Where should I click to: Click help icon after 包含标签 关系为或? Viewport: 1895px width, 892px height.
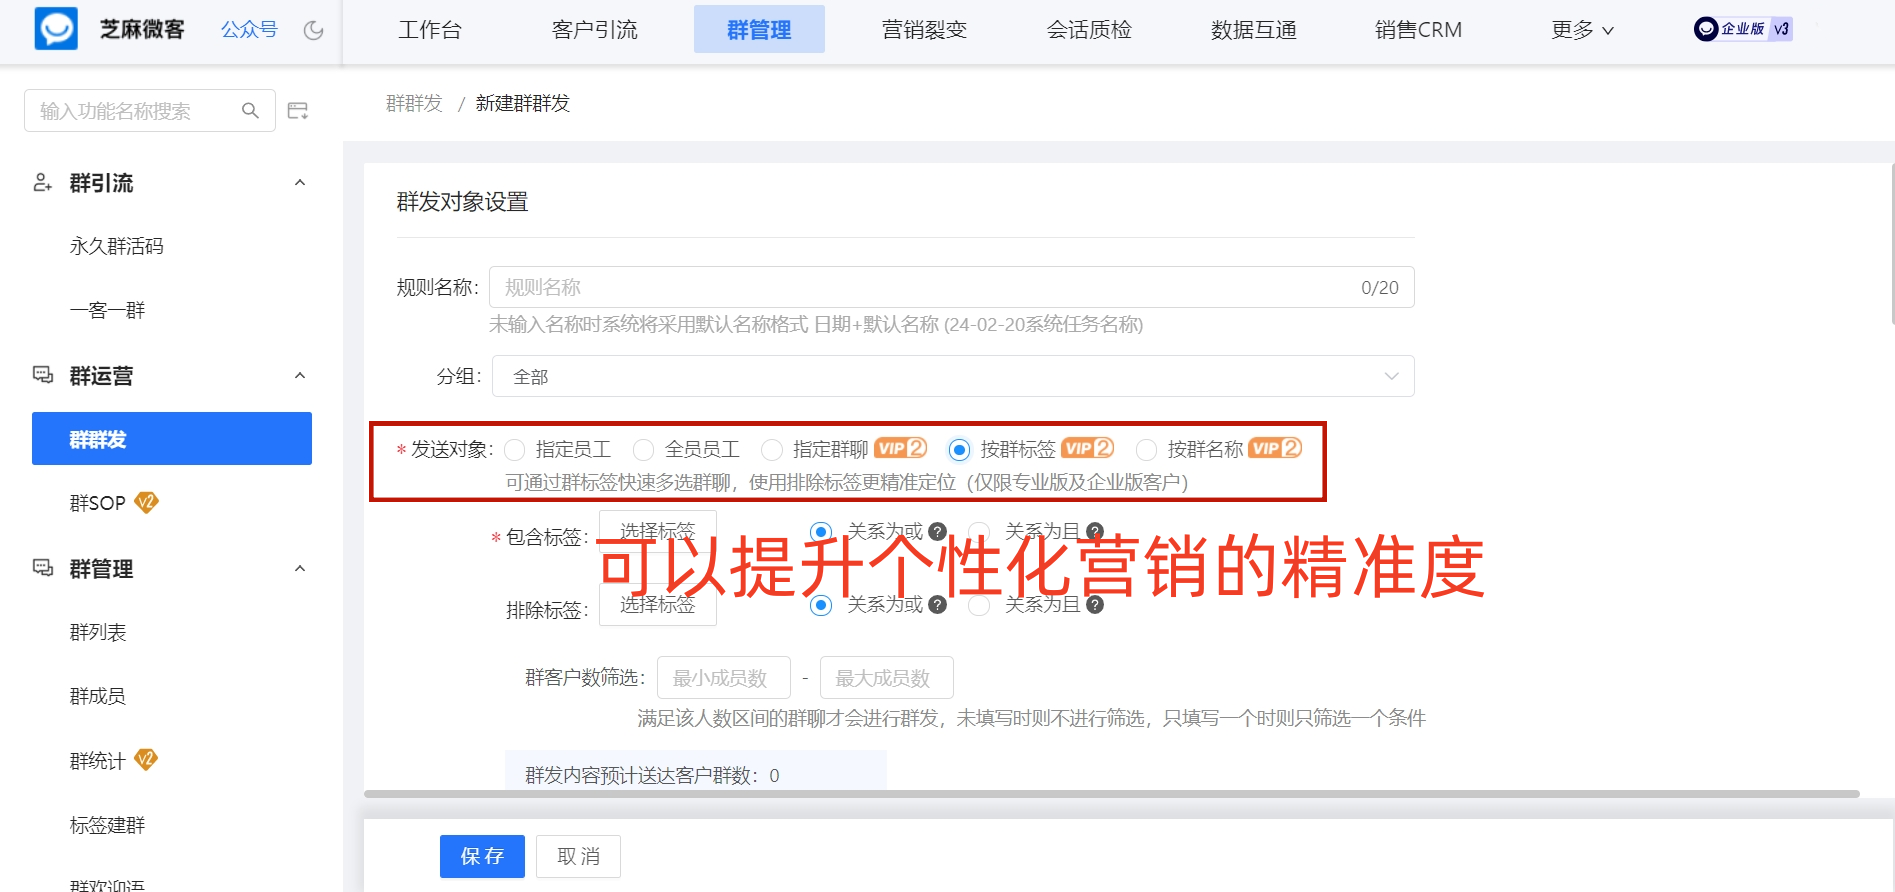coord(937,532)
